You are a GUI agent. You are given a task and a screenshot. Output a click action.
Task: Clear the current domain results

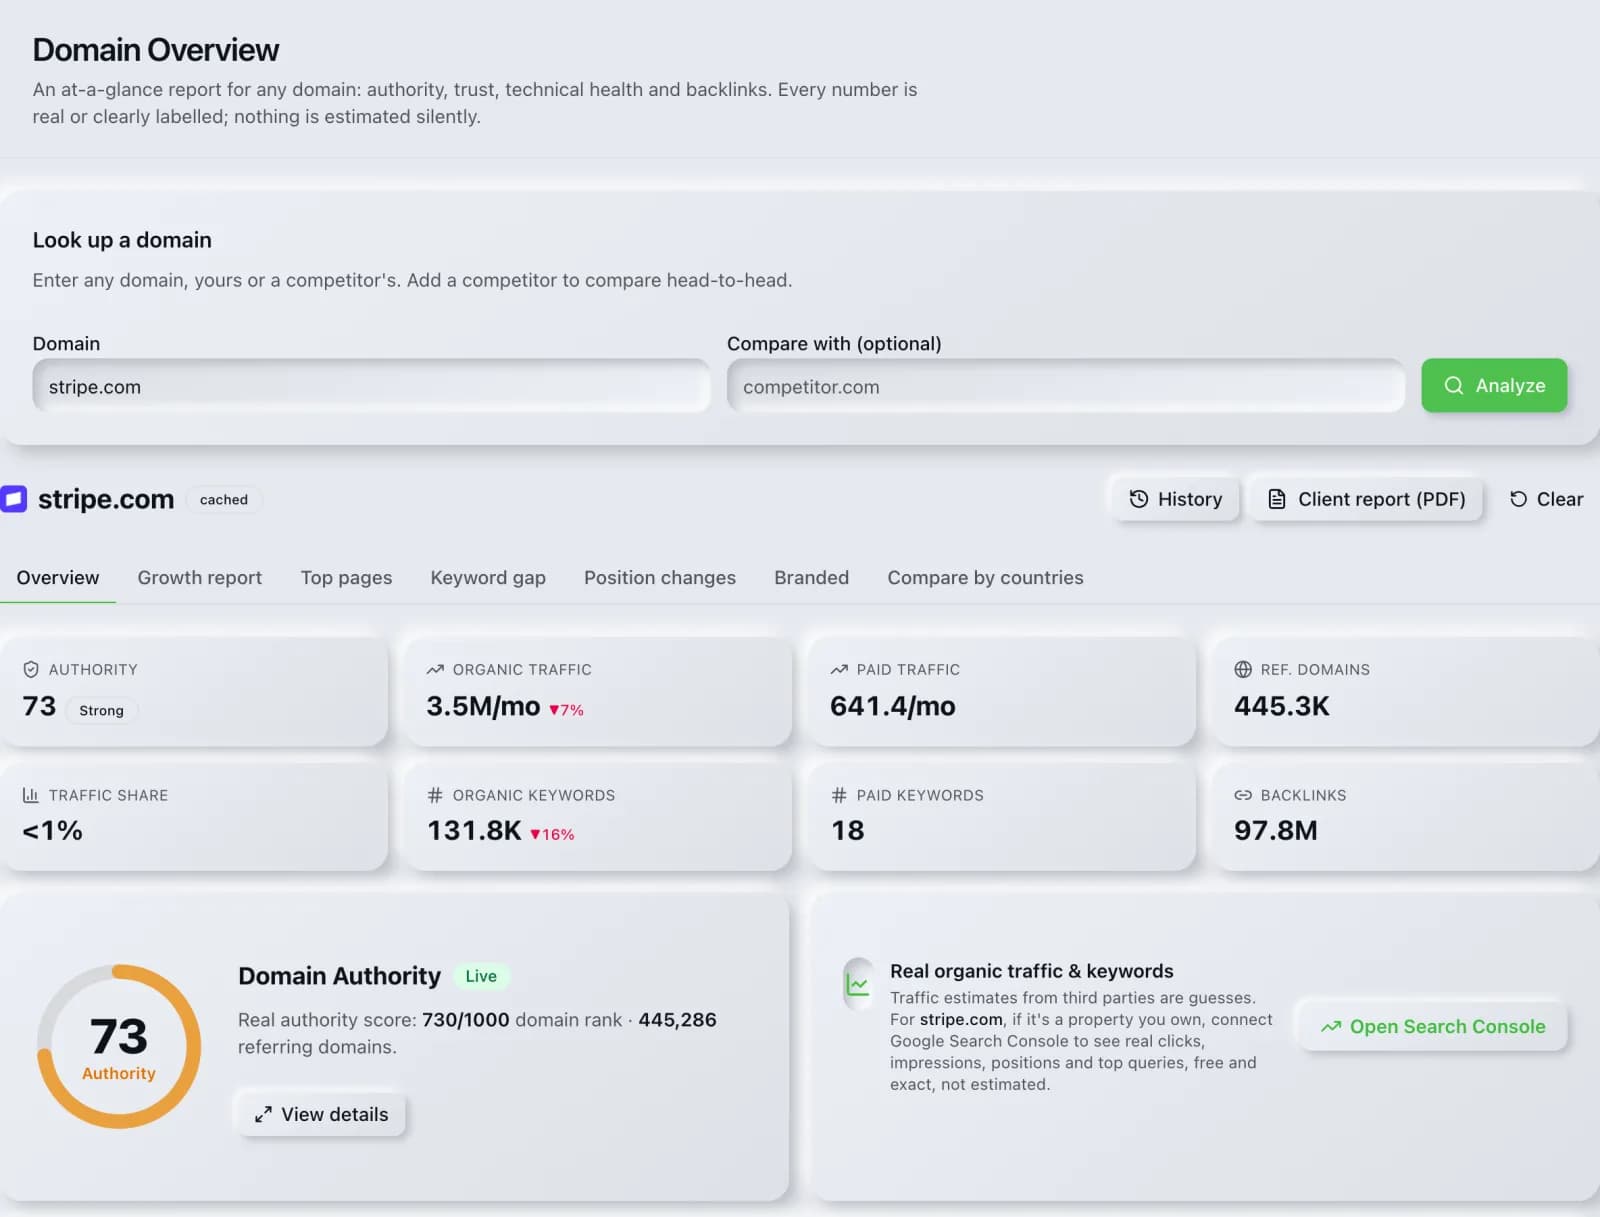(1546, 499)
